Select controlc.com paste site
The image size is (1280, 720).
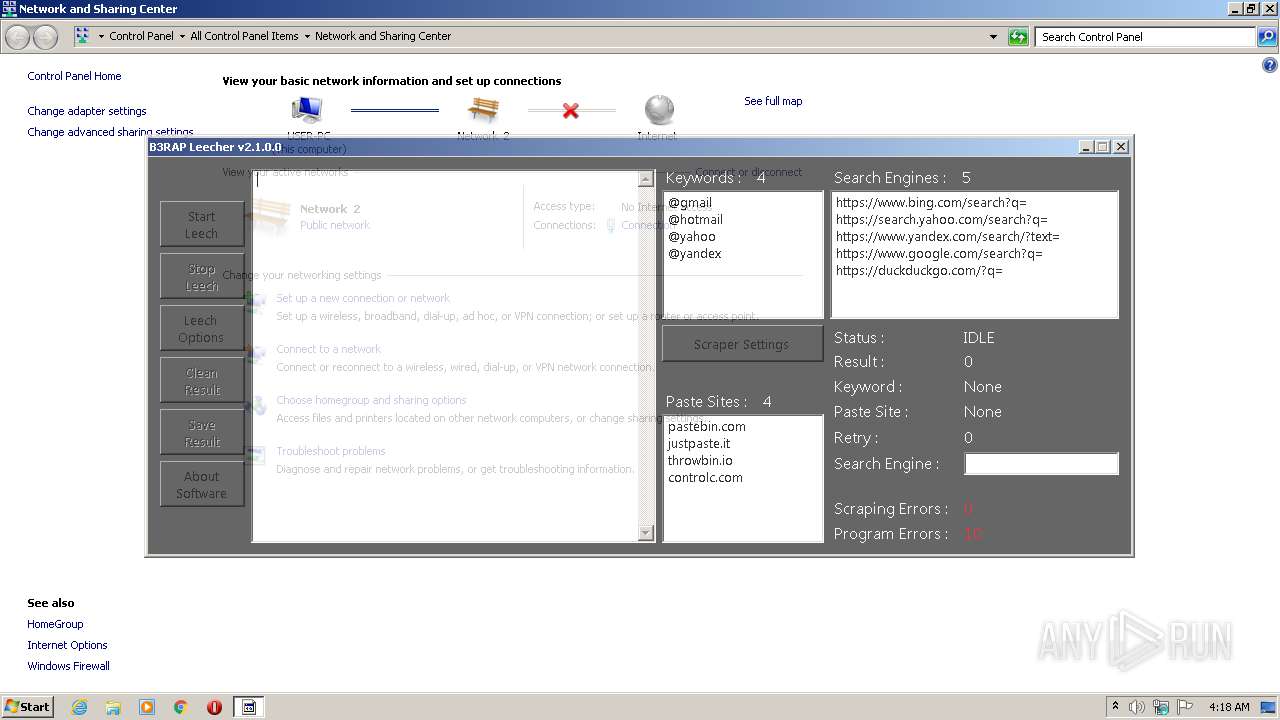tap(705, 478)
